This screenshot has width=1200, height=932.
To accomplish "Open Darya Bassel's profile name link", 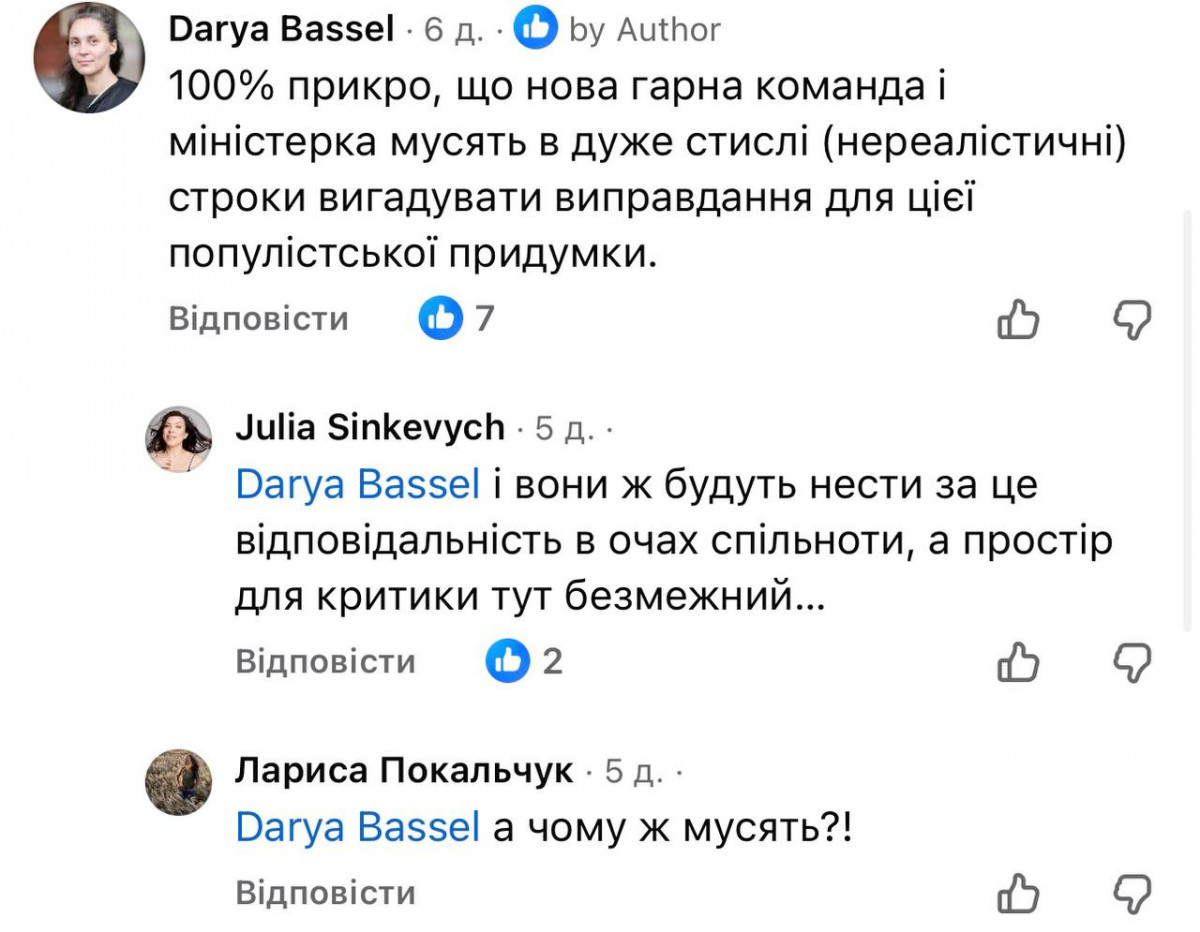I will (282, 30).
